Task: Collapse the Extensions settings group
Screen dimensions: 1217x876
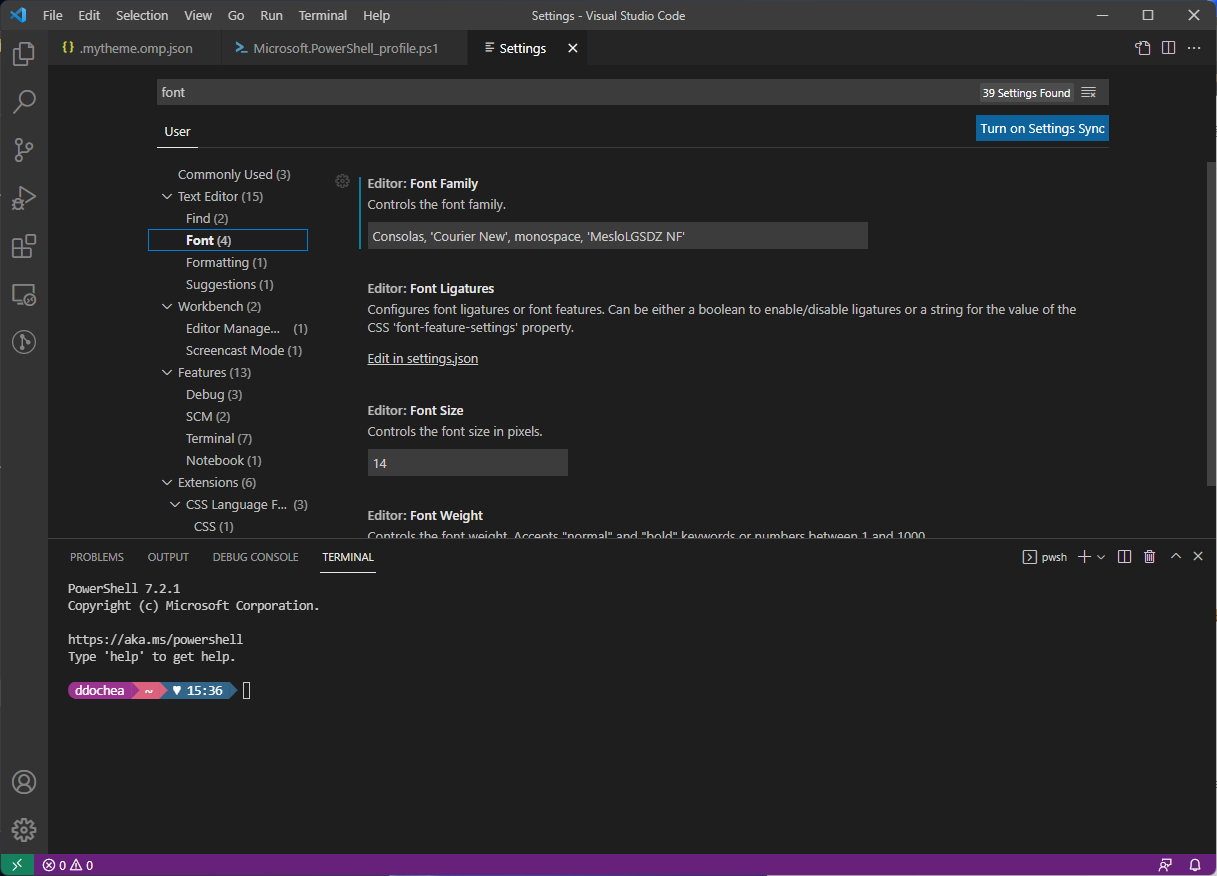Action: (167, 483)
